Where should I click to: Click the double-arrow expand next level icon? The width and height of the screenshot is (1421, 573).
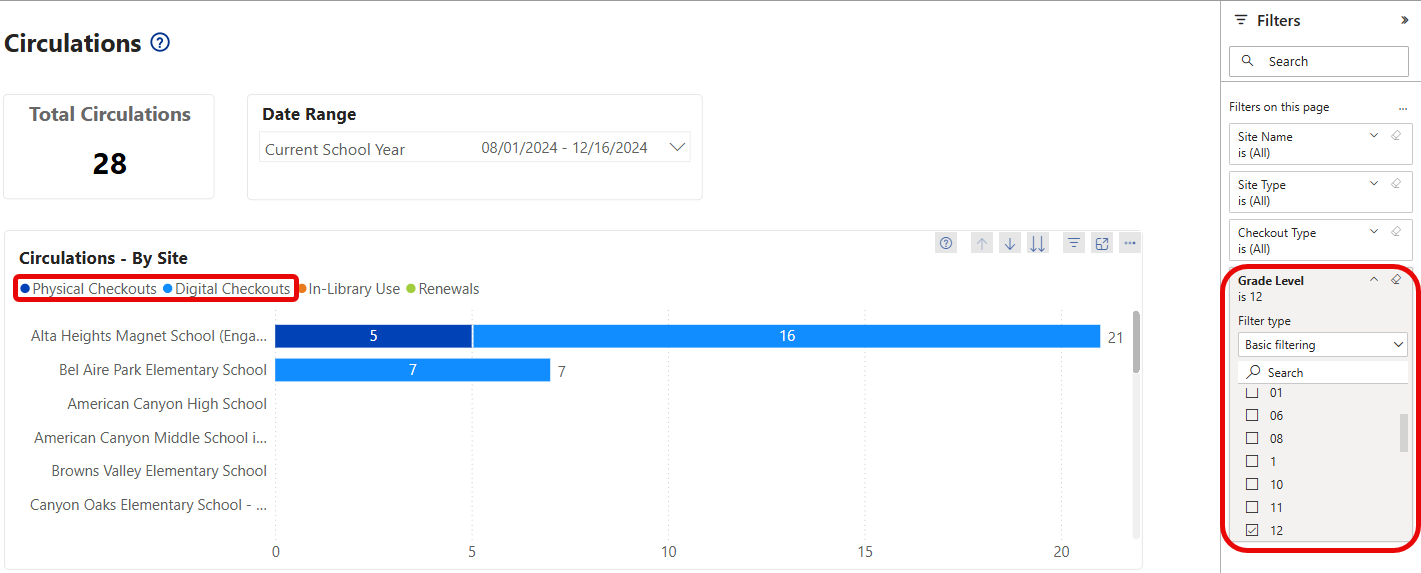coord(1038,243)
